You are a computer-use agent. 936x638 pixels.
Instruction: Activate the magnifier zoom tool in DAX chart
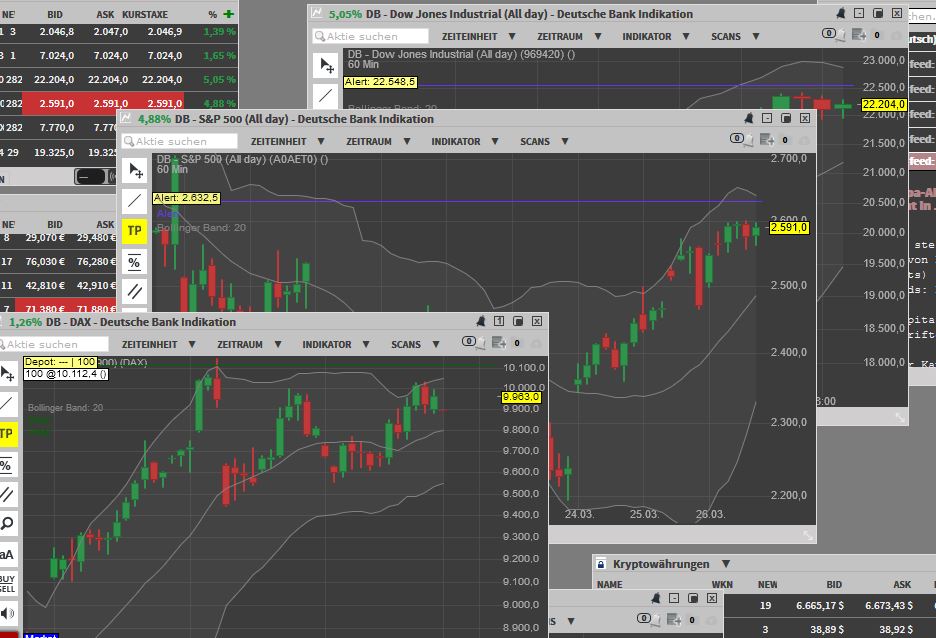click(6, 524)
